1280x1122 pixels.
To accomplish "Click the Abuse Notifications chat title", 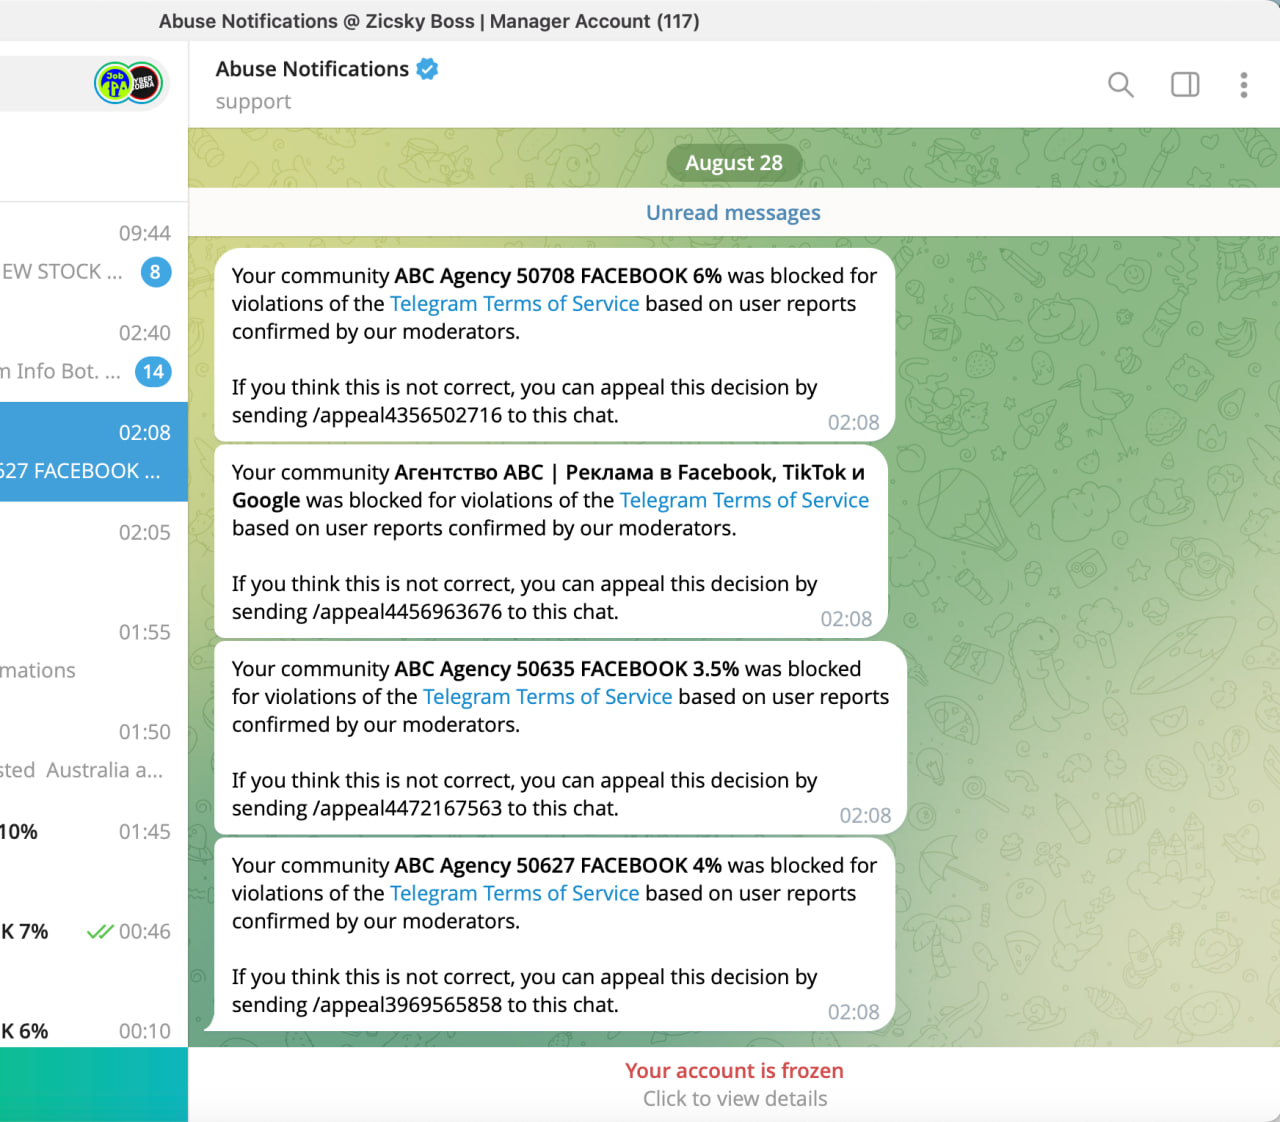I will (312, 69).
